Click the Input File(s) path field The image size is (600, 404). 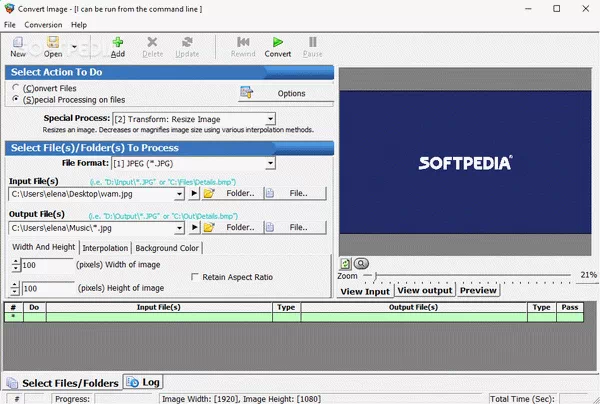click(x=92, y=194)
